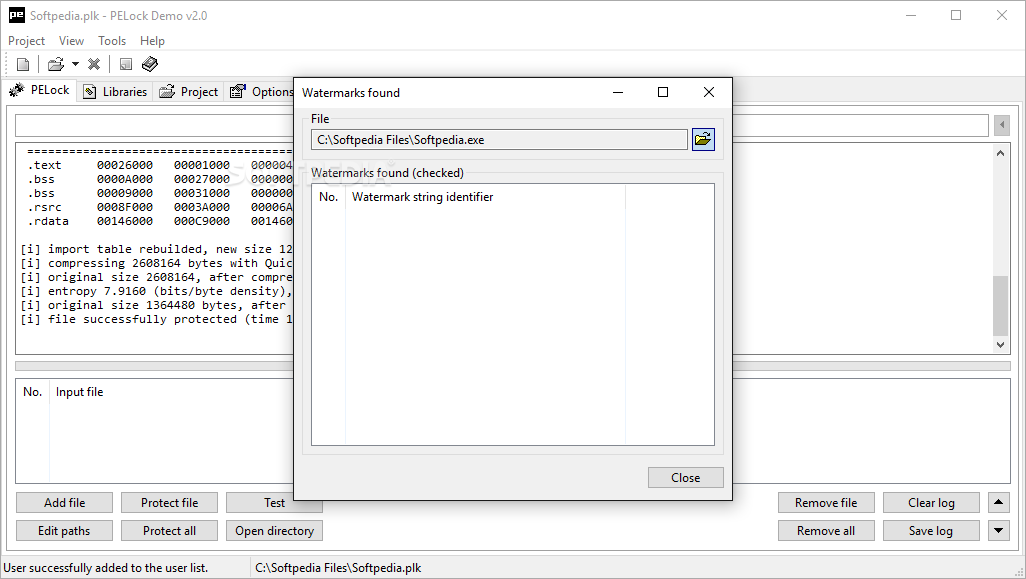Image resolution: width=1026 pixels, height=579 pixels.
Task: Click the 'file successfully protected' log line
Action: click(x=156, y=319)
